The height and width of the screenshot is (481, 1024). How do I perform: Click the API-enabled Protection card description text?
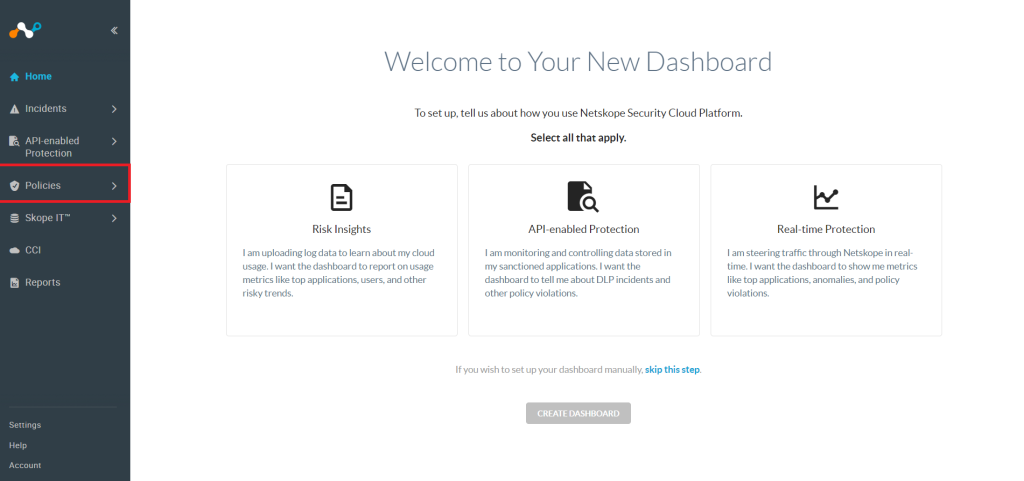(x=578, y=273)
